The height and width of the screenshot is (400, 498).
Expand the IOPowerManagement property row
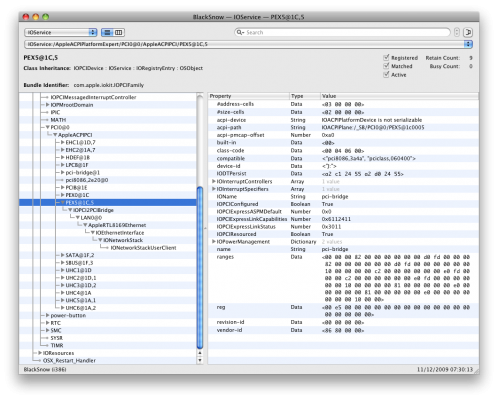point(214,242)
